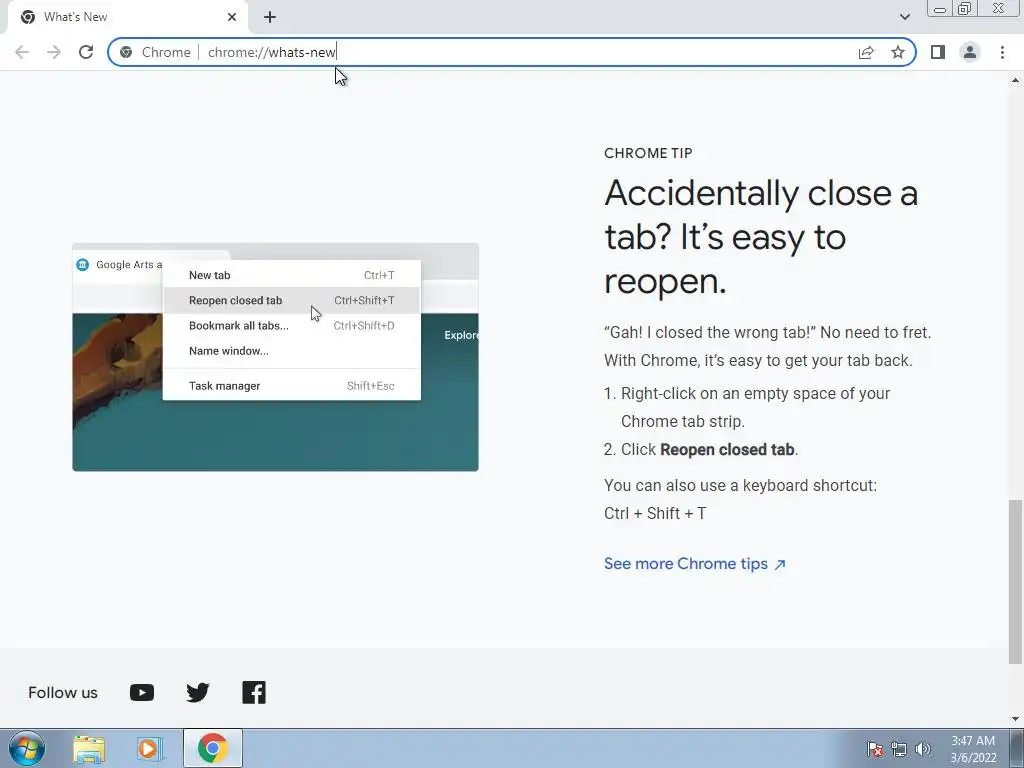Open the Chrome three-dot menu
The height and width of the screenshot is (768, 1024).
tap(1002, 52)
